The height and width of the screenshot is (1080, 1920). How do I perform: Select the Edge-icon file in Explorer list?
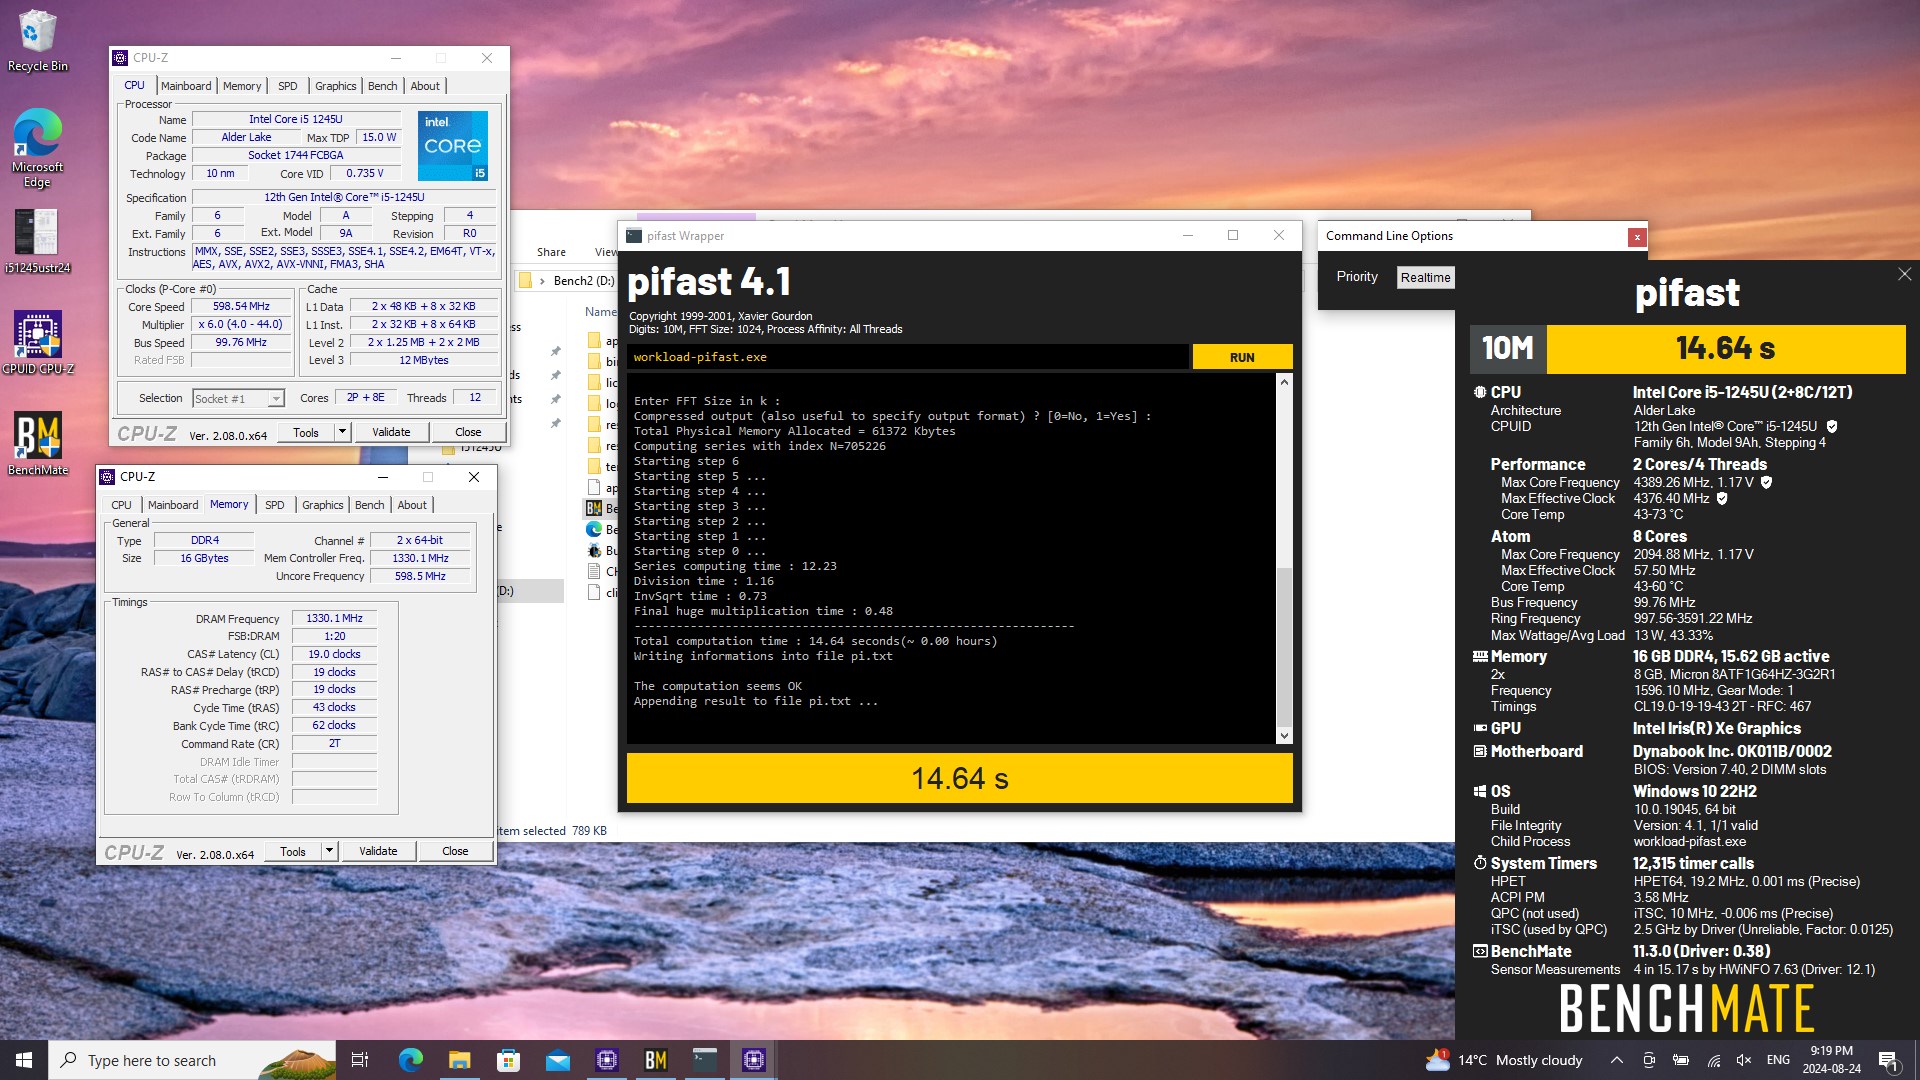(x=594, y=529)
